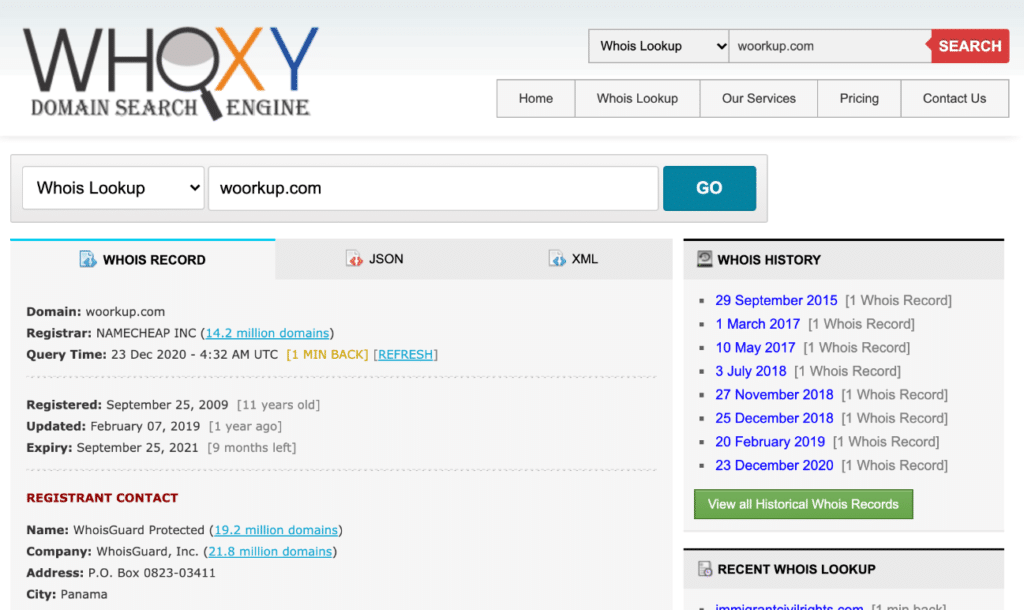Open the 1 March 2017 history record
The image size is (1024, 610).
coord(758,324)
